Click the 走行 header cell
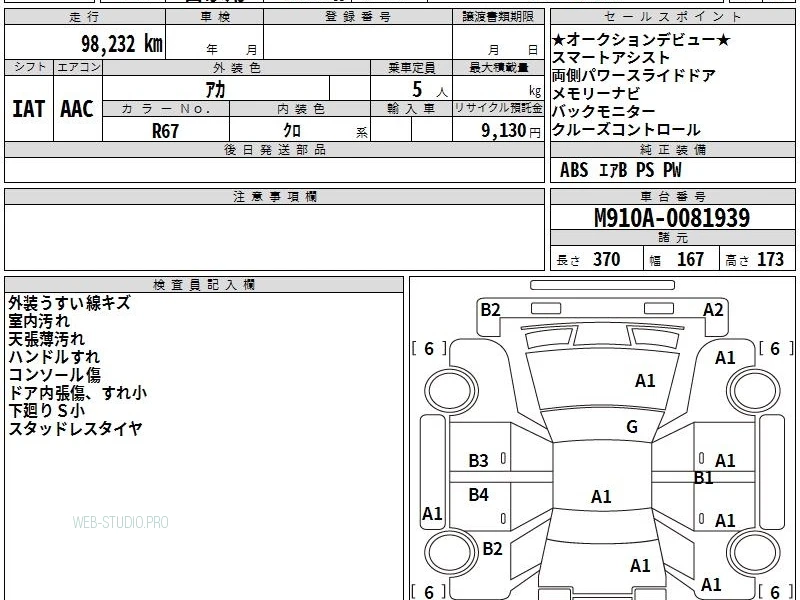This screenshot has height=600, width=800. click(85, 17)
